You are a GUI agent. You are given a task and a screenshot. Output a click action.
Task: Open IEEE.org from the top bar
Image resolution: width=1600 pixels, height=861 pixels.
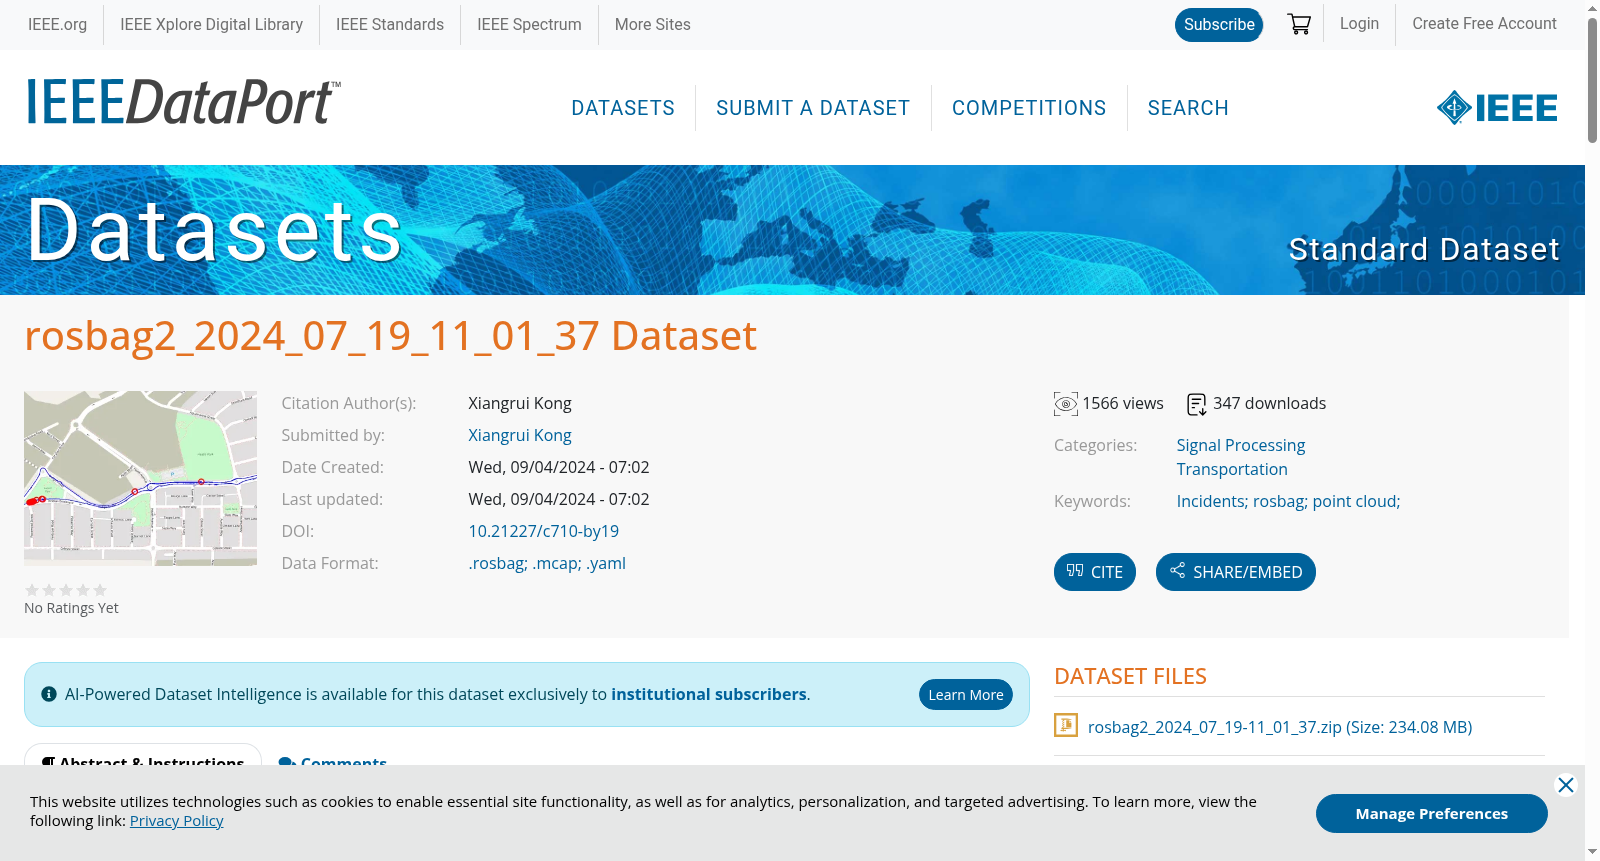[x=57, y=25]
